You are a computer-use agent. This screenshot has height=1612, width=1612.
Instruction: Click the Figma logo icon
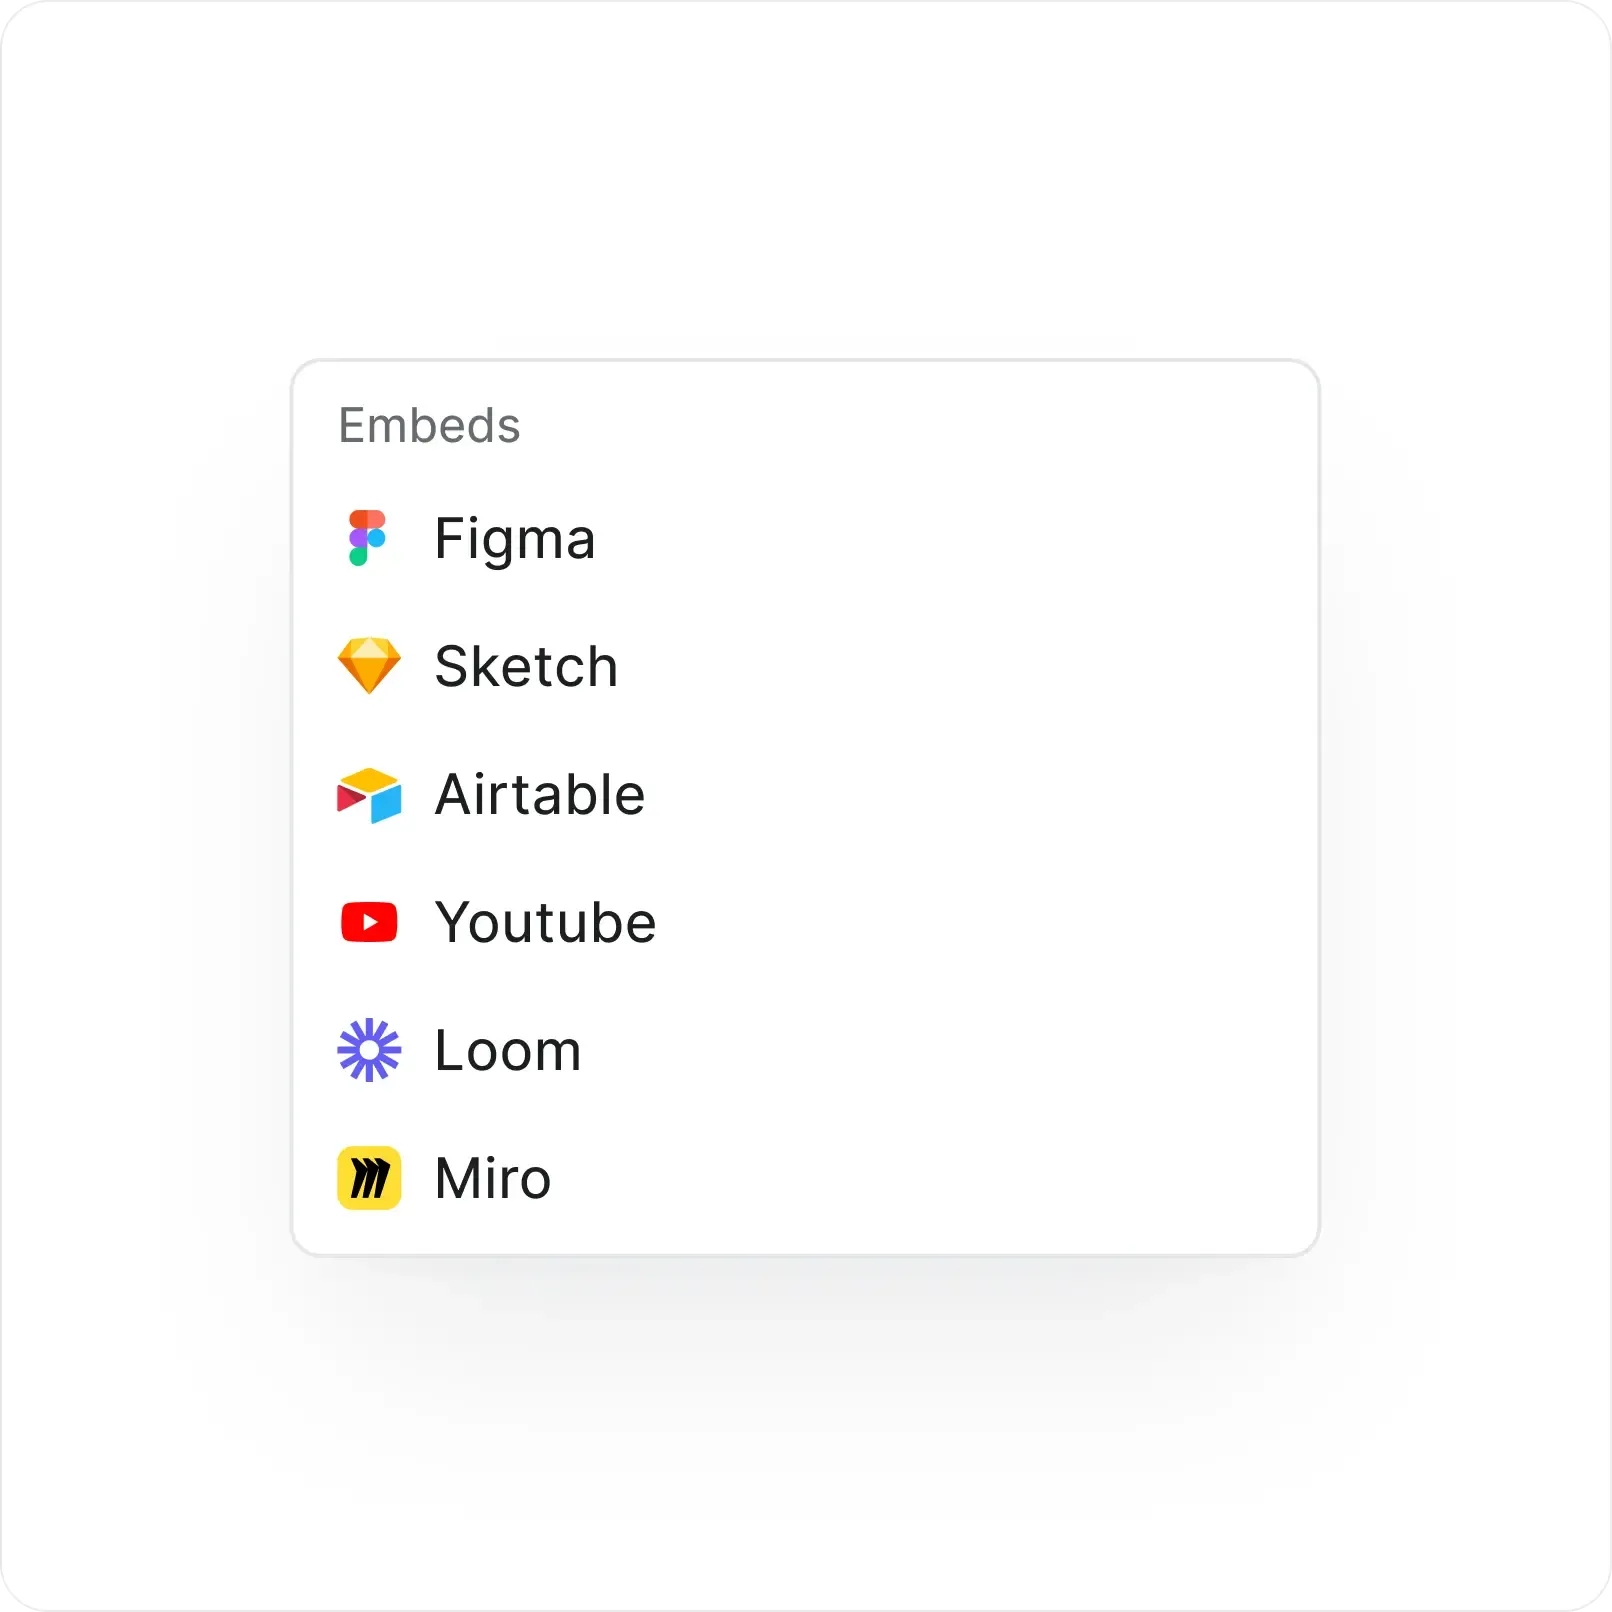click(x=368, y=538)
